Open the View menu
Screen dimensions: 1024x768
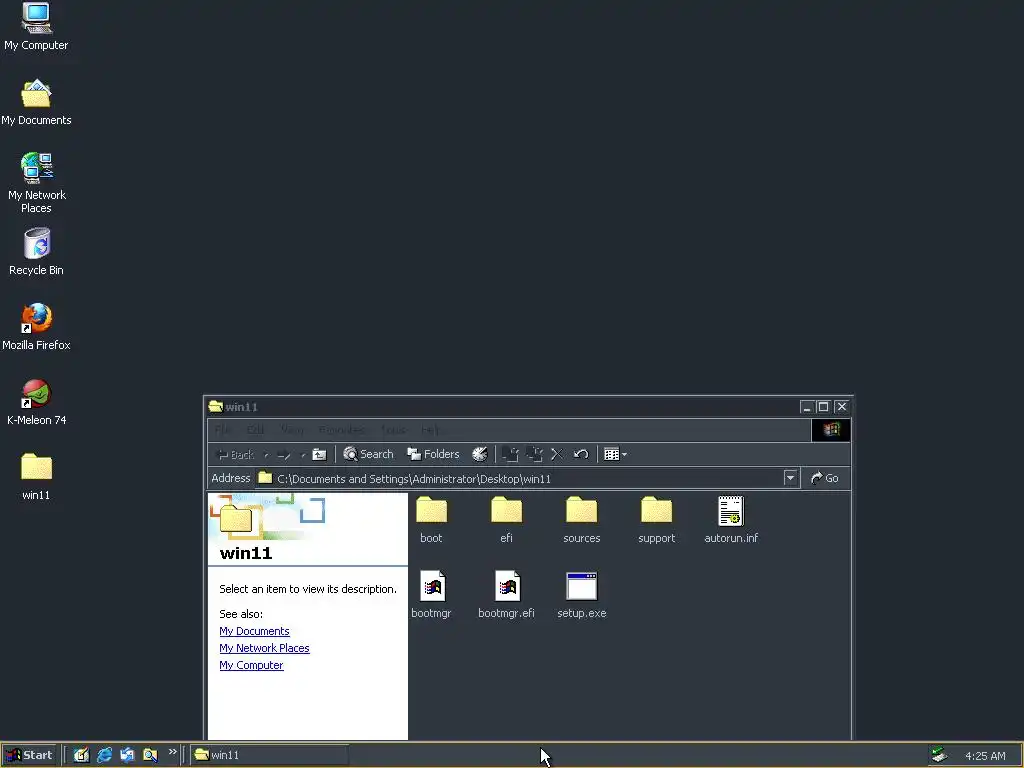pyautogui.click(x=292, y=430)
